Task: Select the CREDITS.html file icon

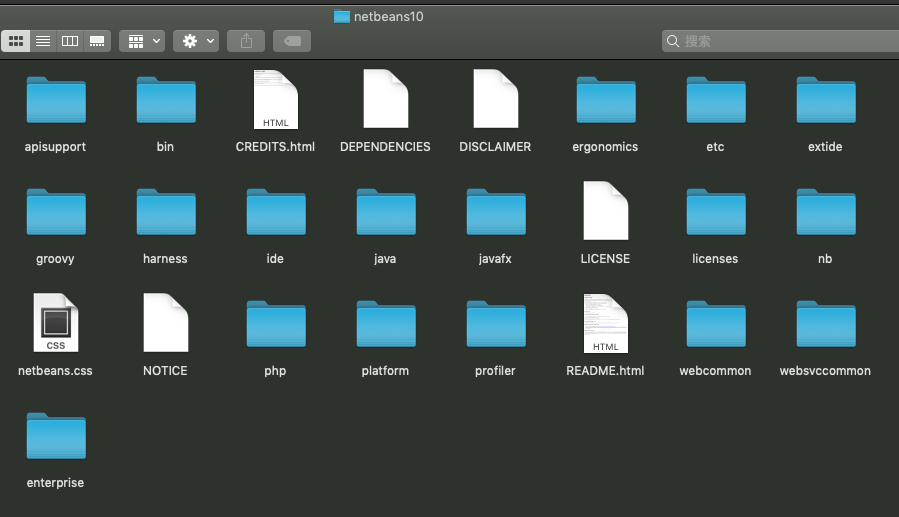Action: [x=276, y=99]
